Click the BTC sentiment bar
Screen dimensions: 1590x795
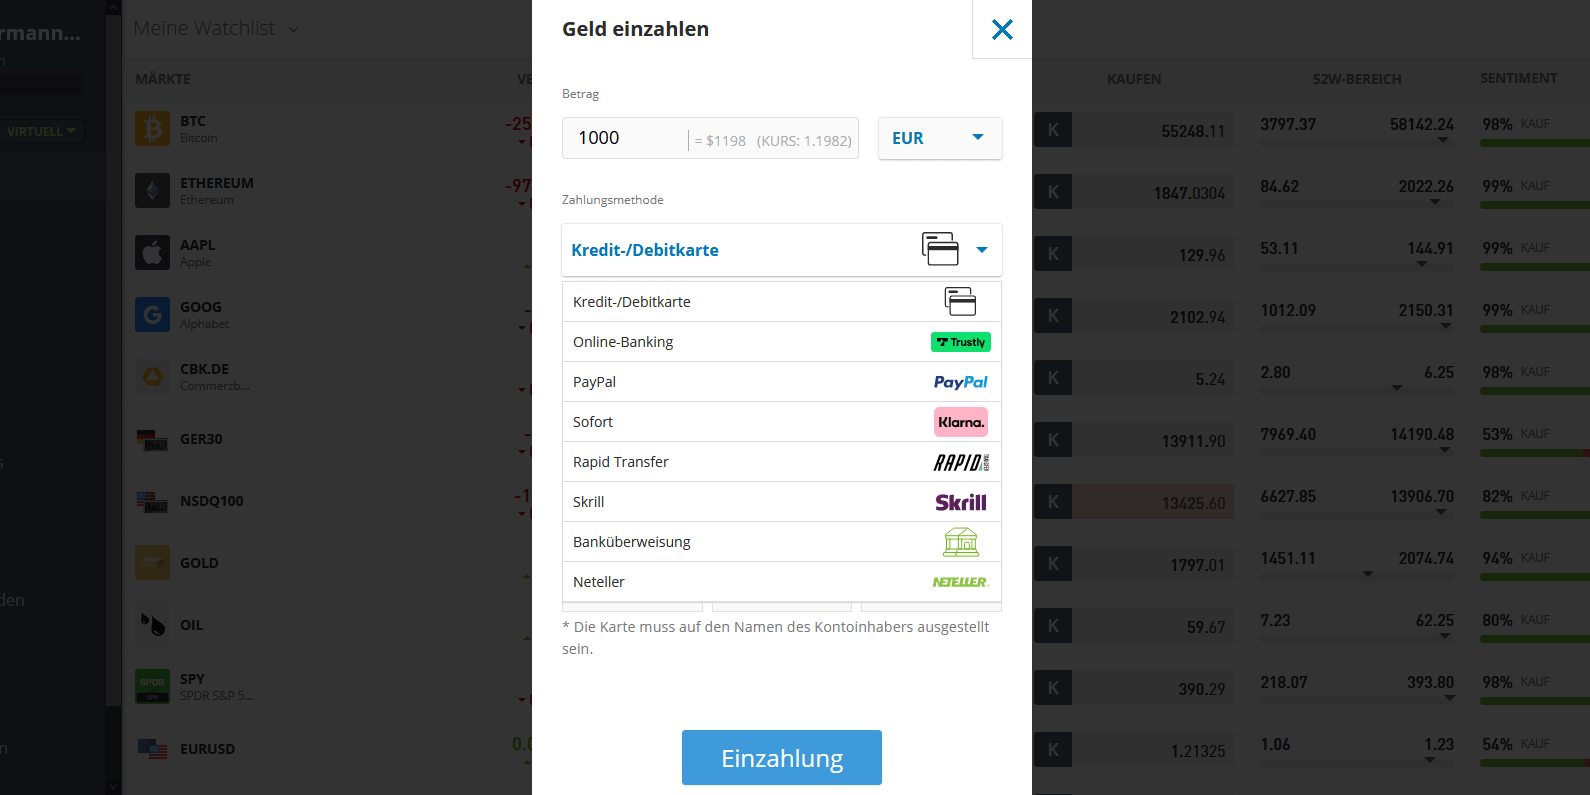coord(1534,143)
